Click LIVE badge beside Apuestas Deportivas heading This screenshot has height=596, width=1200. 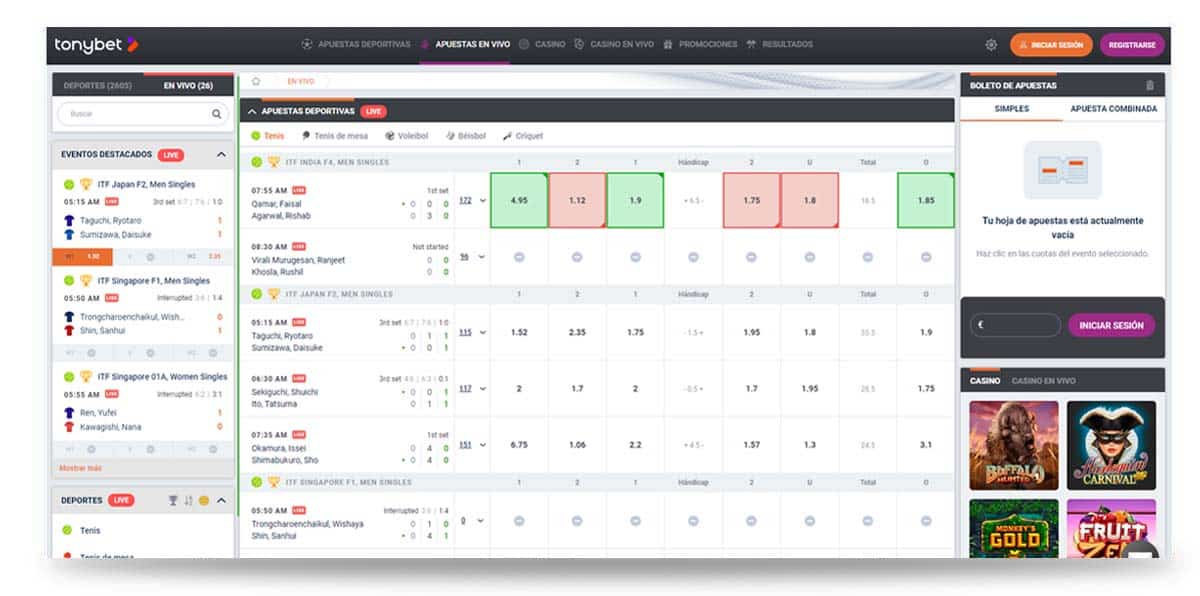[x=374, y=111]
